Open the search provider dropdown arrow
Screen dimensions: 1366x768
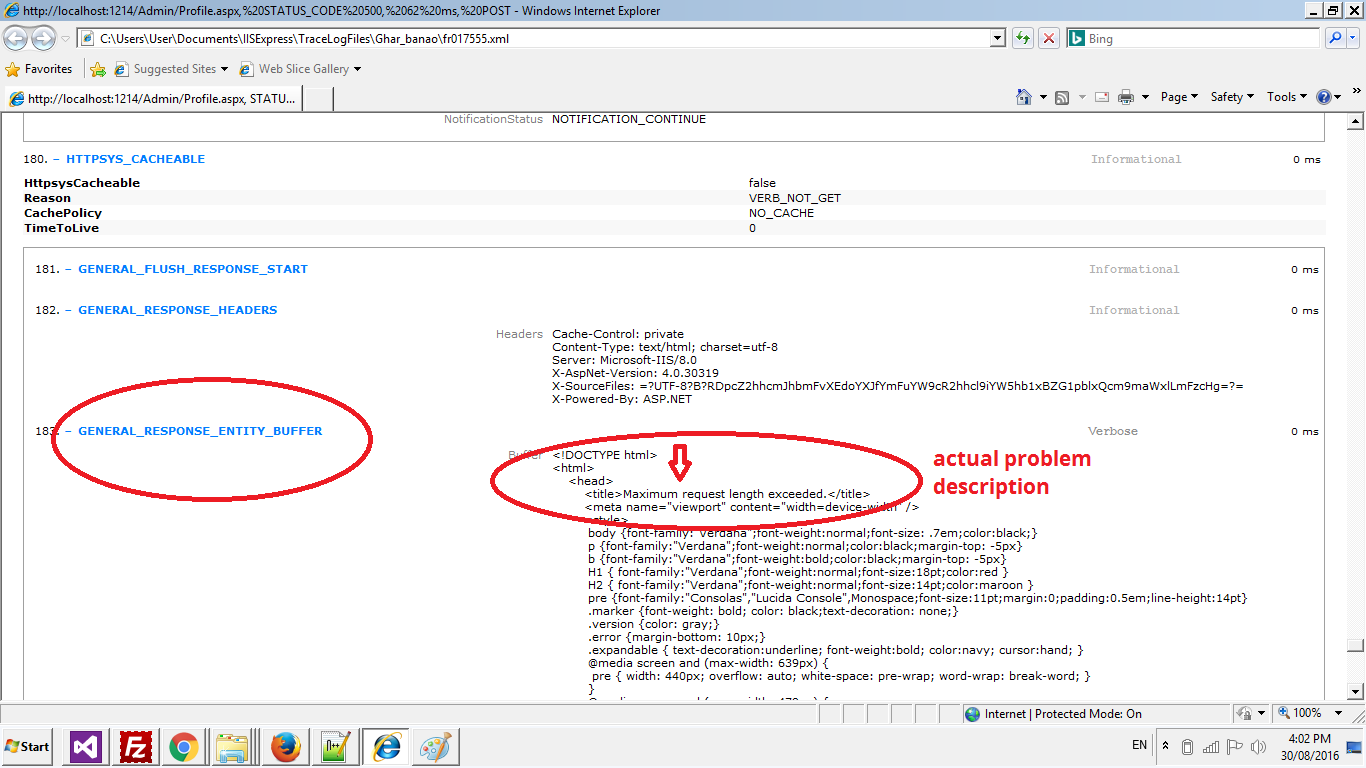(1354, 38)
